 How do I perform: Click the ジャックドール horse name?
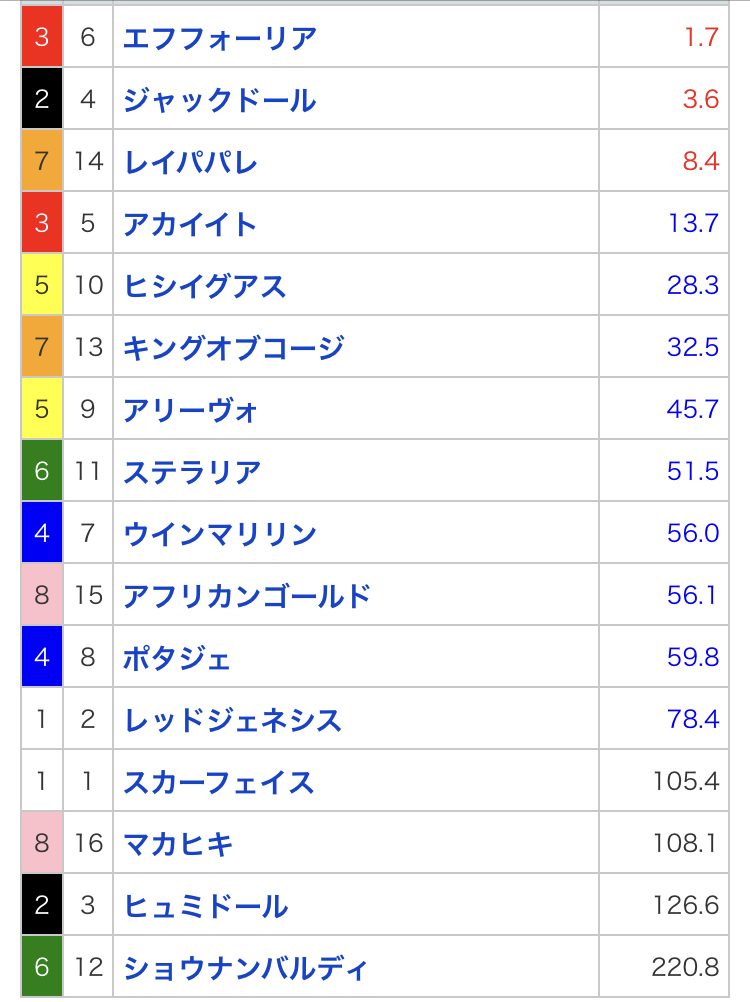click(x=220, y=100)
